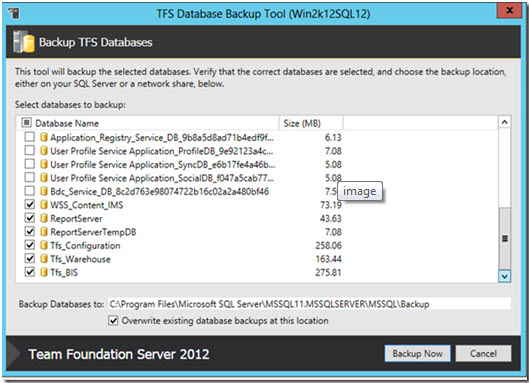Click the Backup Databases to path field

click(309, 304)
